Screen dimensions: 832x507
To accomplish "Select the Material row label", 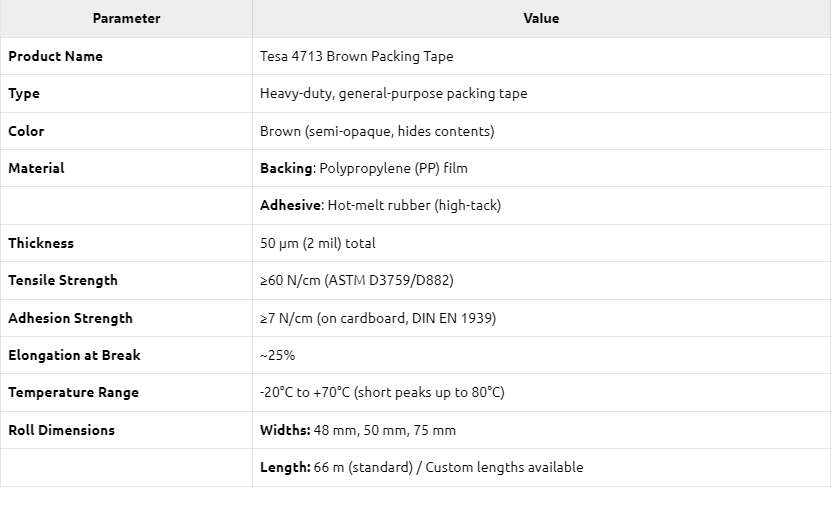I will click(x=36, y=168).
